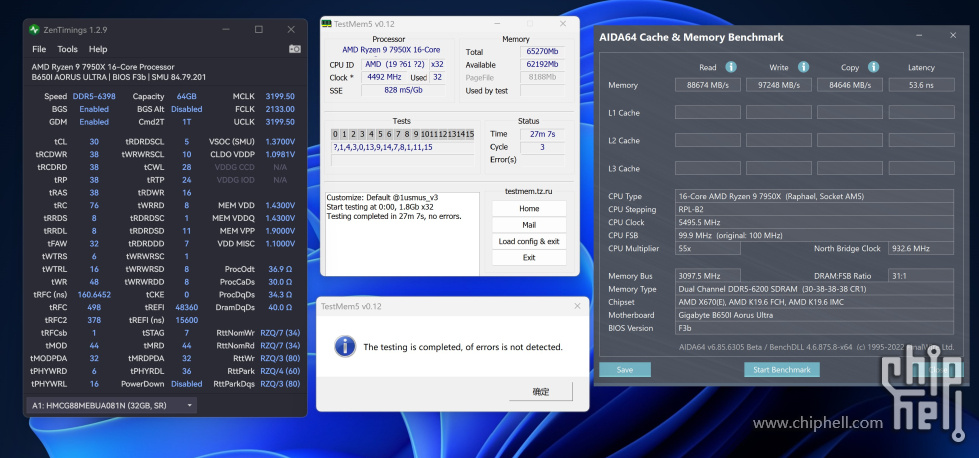Click the TestMem5 title bar app icon
The height and width of the screenshot is (458, 979).
tap(327, 24)
